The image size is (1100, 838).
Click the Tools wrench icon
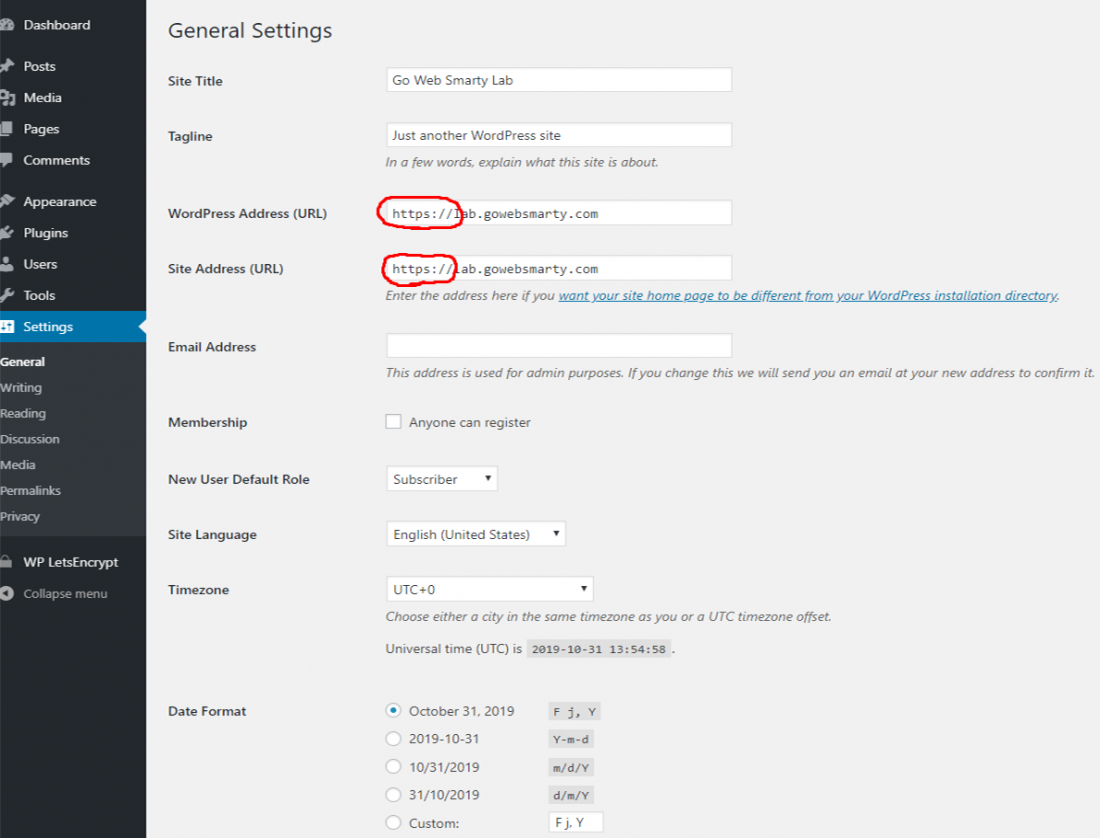6,295
